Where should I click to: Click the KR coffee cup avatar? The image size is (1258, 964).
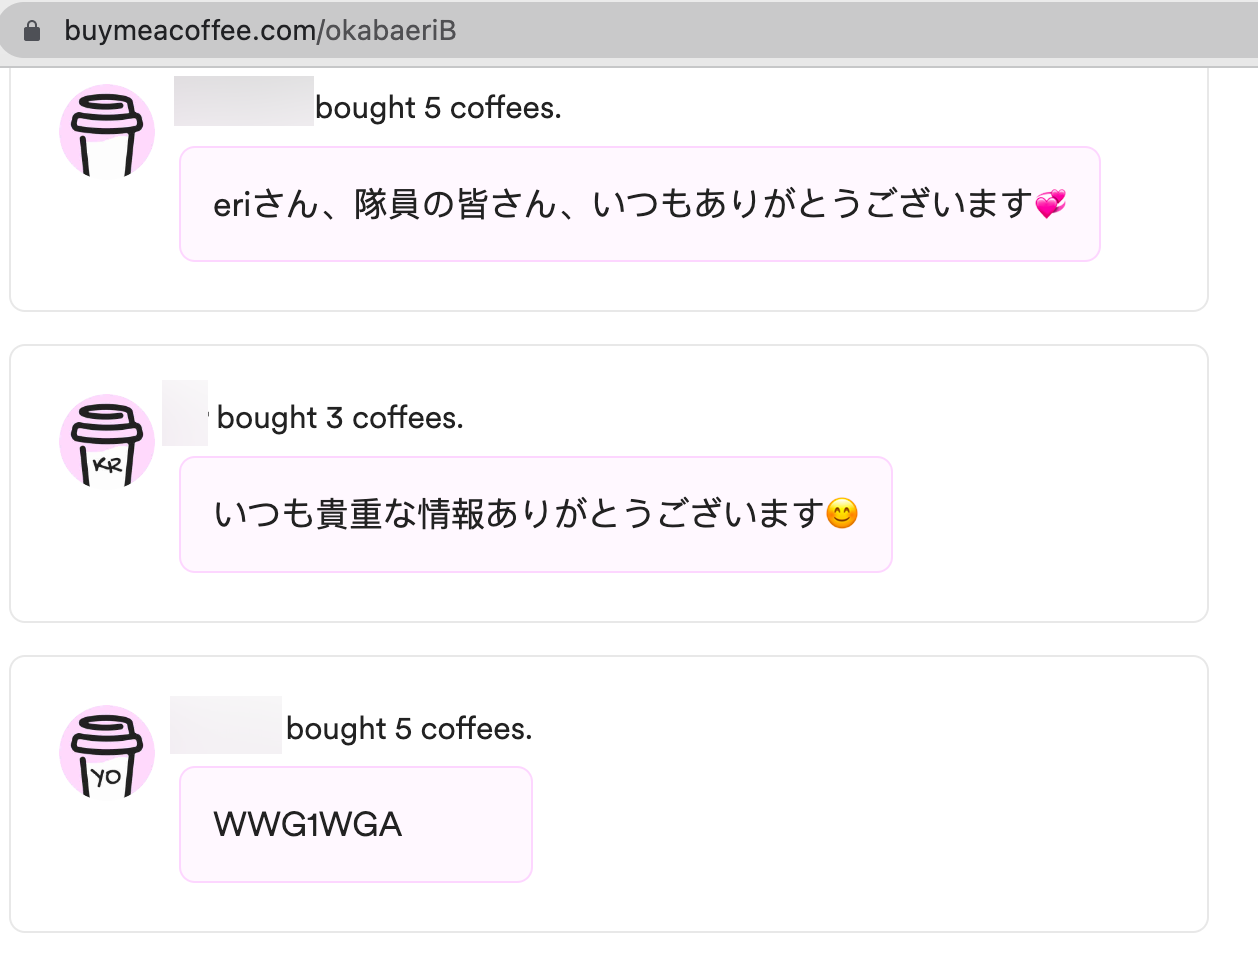pos(107,443)
